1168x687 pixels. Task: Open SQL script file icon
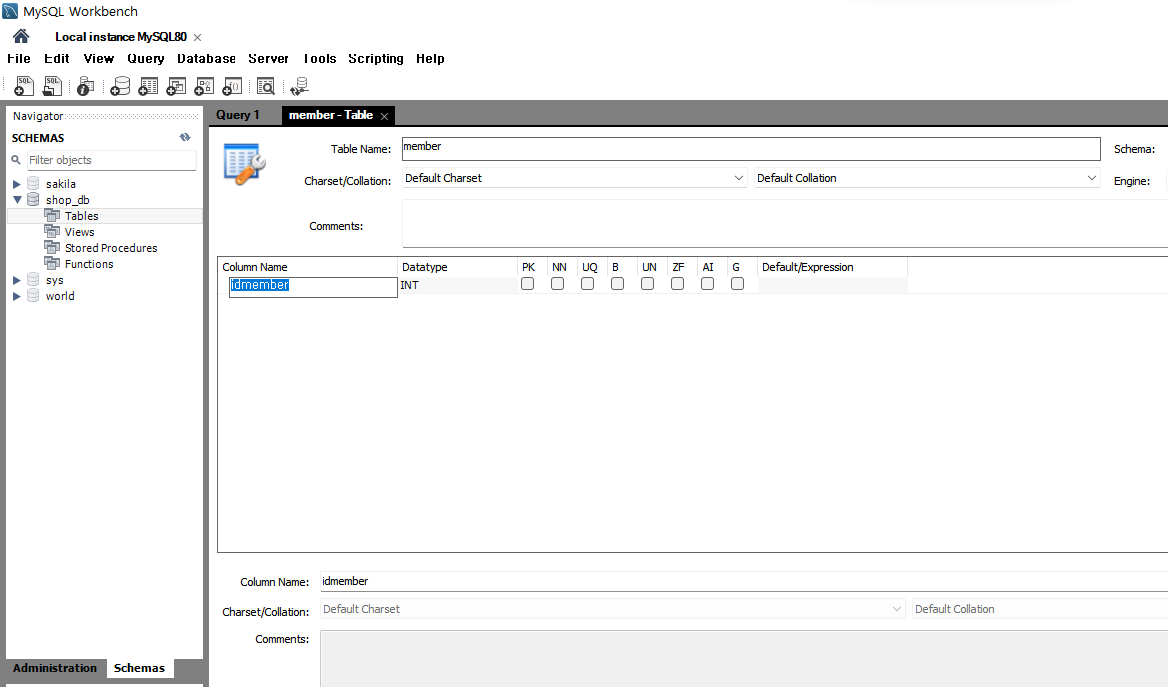(x=52, y=86)
